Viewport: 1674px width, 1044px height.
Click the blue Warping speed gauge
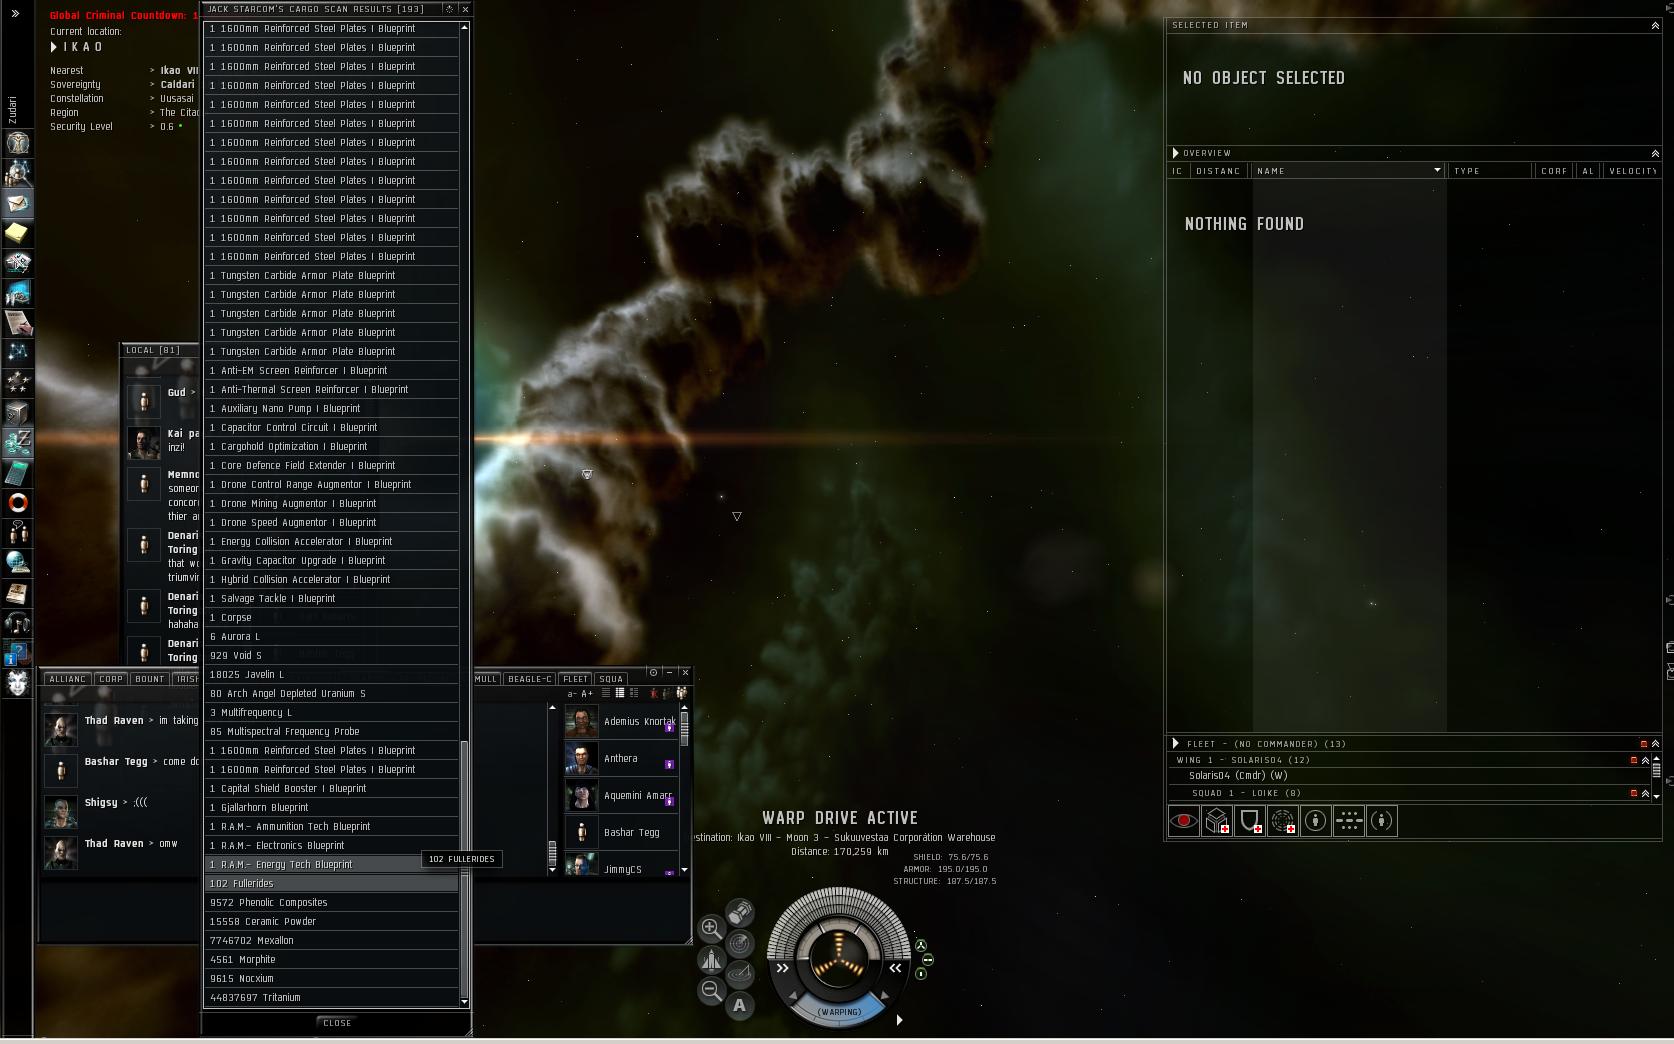839,1011
